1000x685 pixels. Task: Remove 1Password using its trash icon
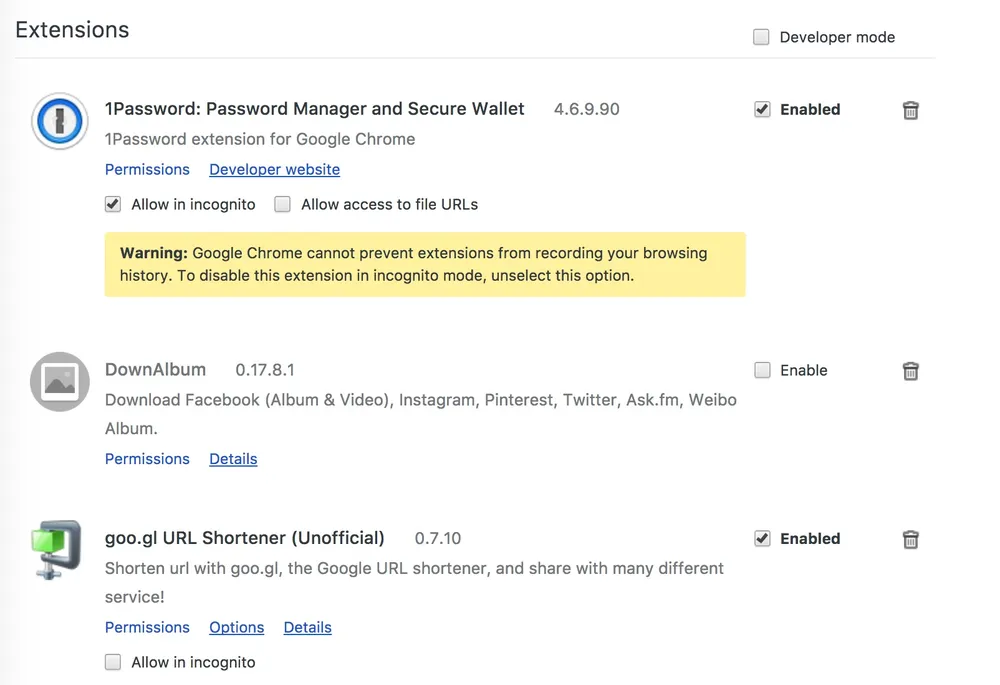coord(910,110)
